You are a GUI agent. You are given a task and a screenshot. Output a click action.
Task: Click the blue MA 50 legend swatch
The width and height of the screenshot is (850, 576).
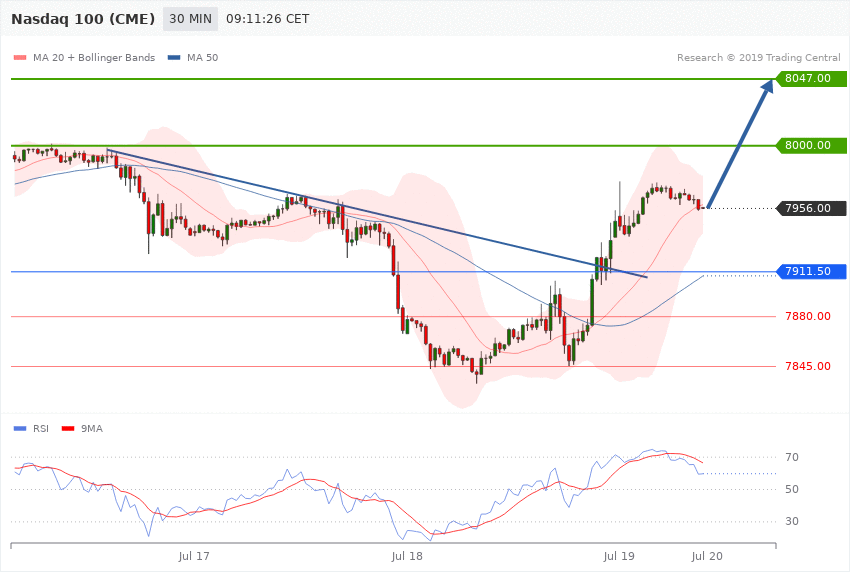click(174, 57)
